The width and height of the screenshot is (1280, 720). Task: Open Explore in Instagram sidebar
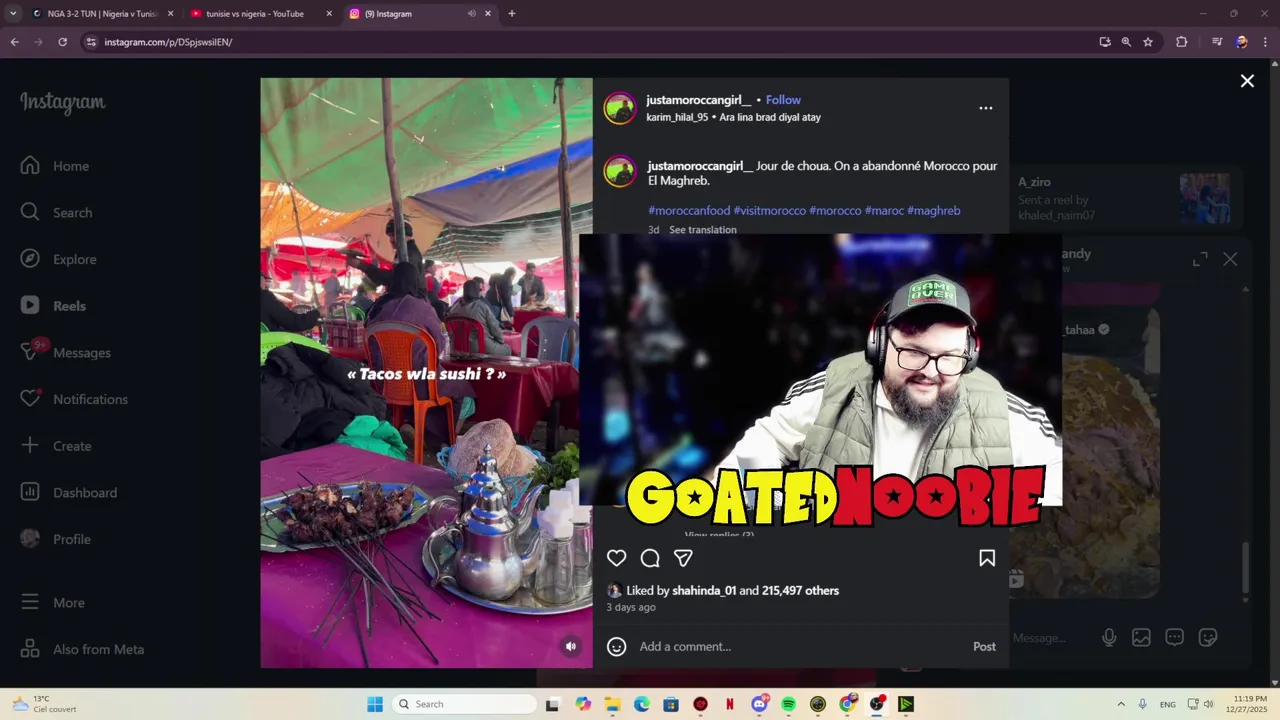pos(60,259)
